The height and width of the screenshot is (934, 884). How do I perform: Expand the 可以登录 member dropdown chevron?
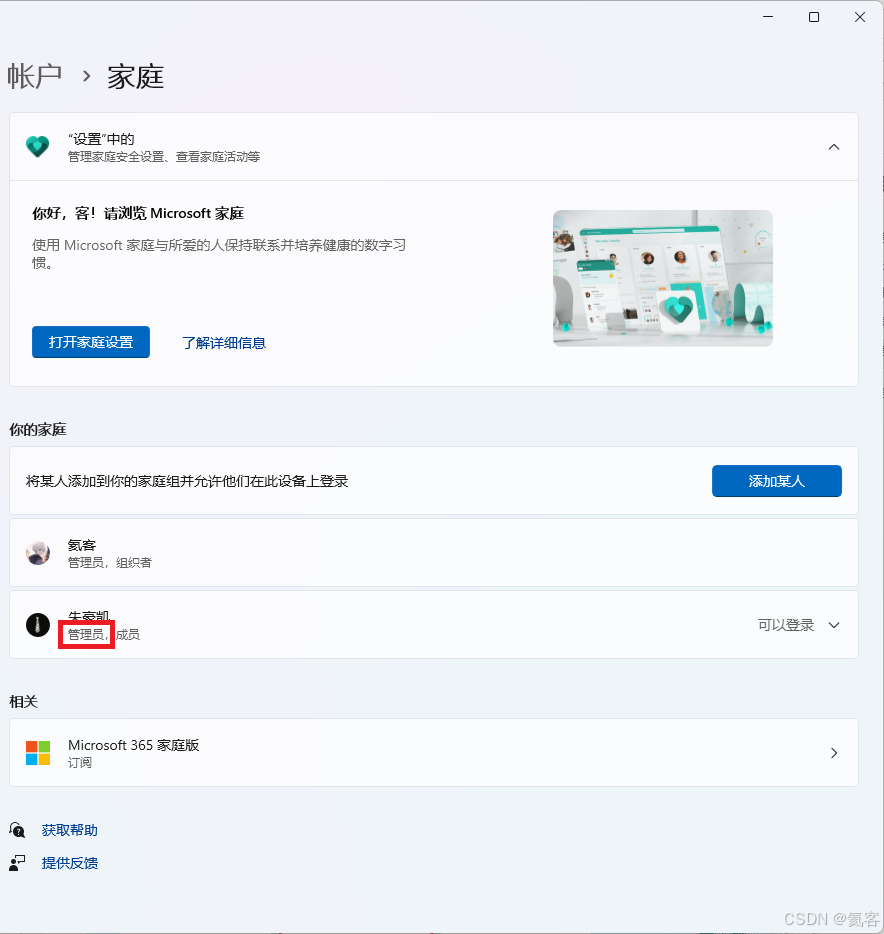pyautogui.click(x=833, y=625)
